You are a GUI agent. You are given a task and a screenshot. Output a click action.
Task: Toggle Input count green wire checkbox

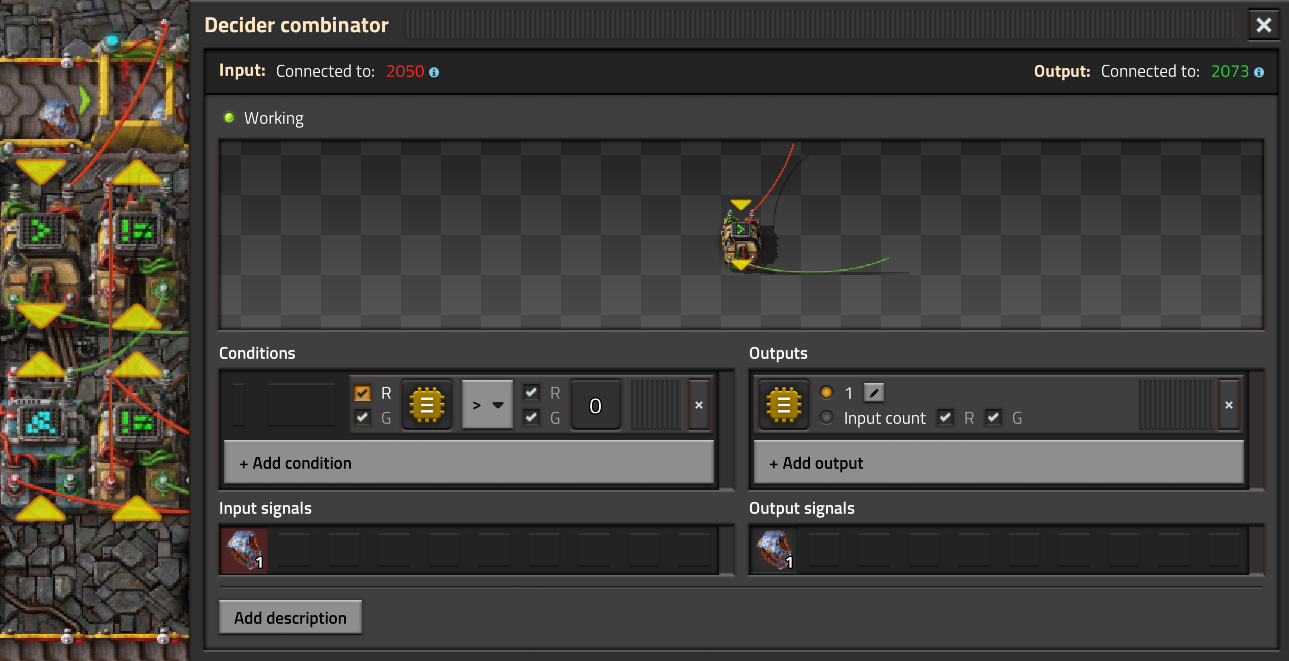pos(993,418)
